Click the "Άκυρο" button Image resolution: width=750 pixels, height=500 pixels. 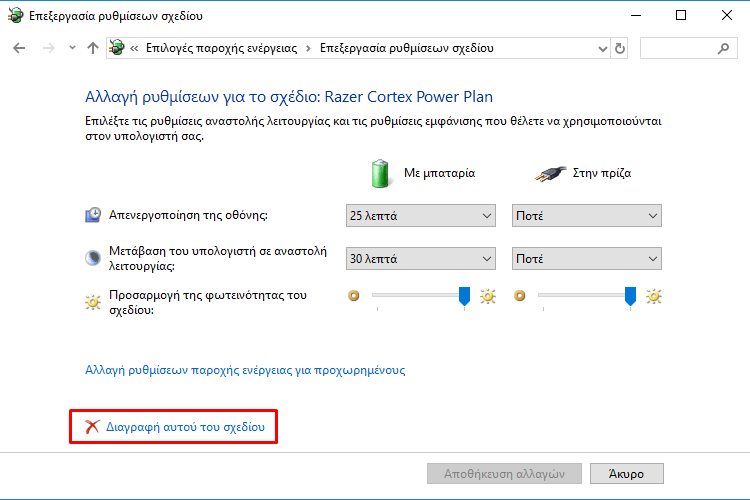point(627,474)
